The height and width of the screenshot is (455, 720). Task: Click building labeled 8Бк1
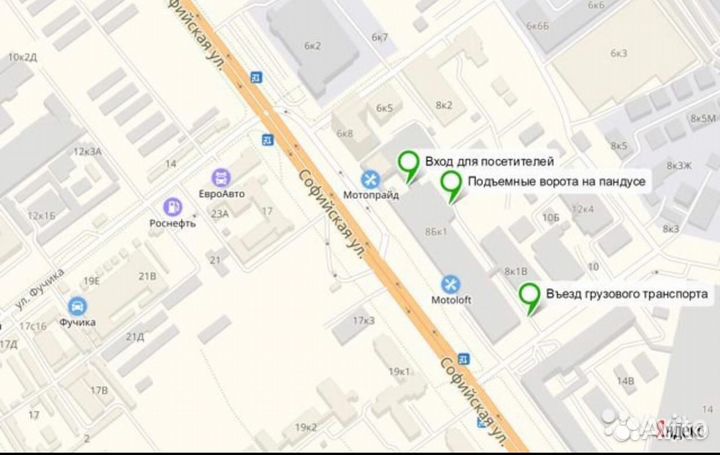click(x=436, y=232)
